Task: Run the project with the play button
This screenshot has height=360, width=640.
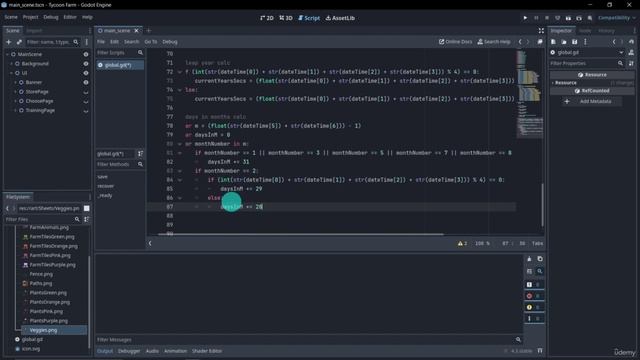Action: (525, 18)
